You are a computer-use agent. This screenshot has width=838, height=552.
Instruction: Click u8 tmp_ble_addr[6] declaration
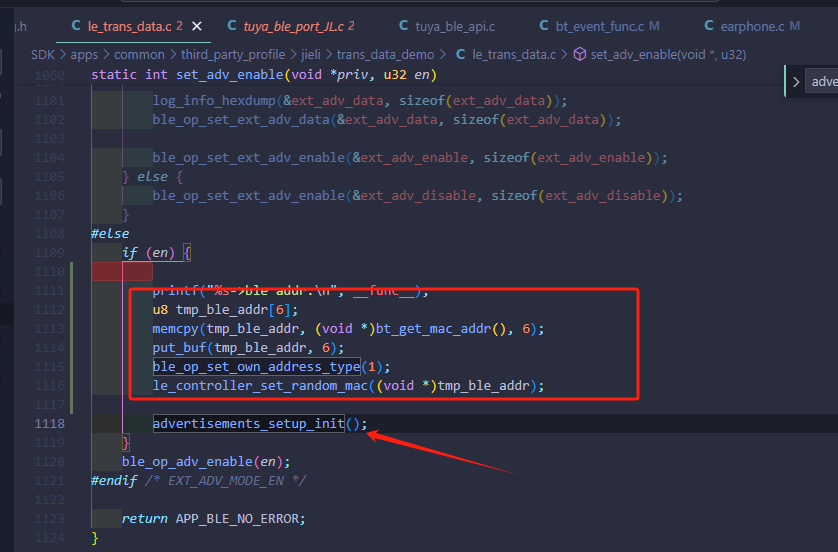click(225, 309)
